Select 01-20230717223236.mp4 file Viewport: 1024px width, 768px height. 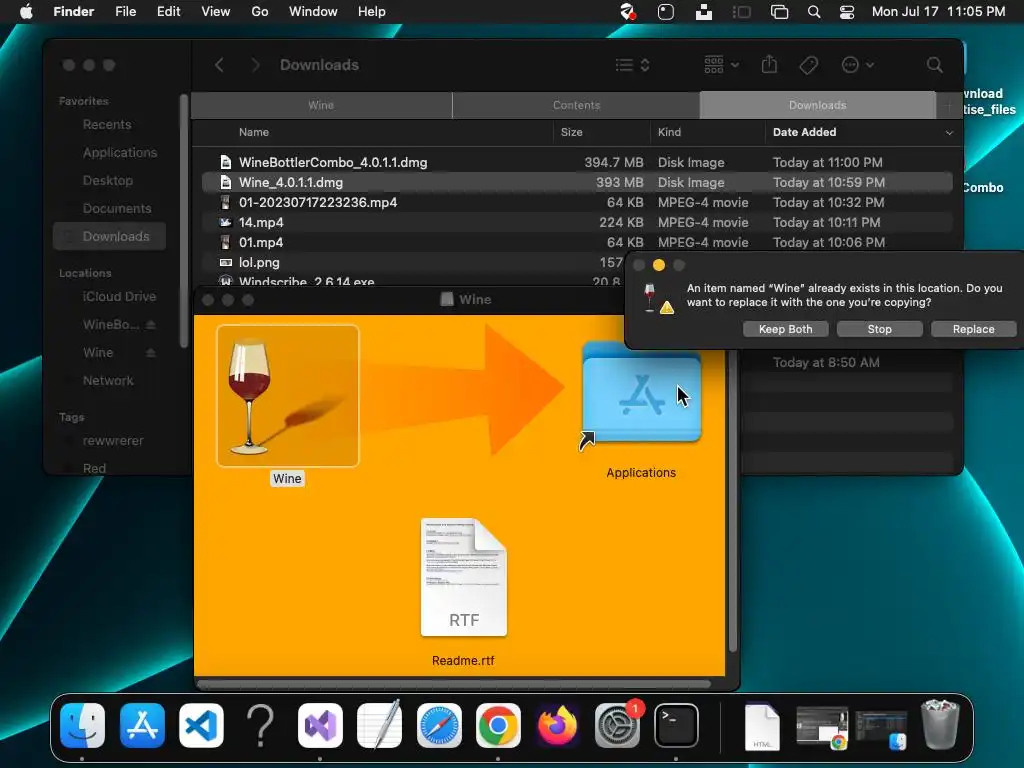pos(577,202)
